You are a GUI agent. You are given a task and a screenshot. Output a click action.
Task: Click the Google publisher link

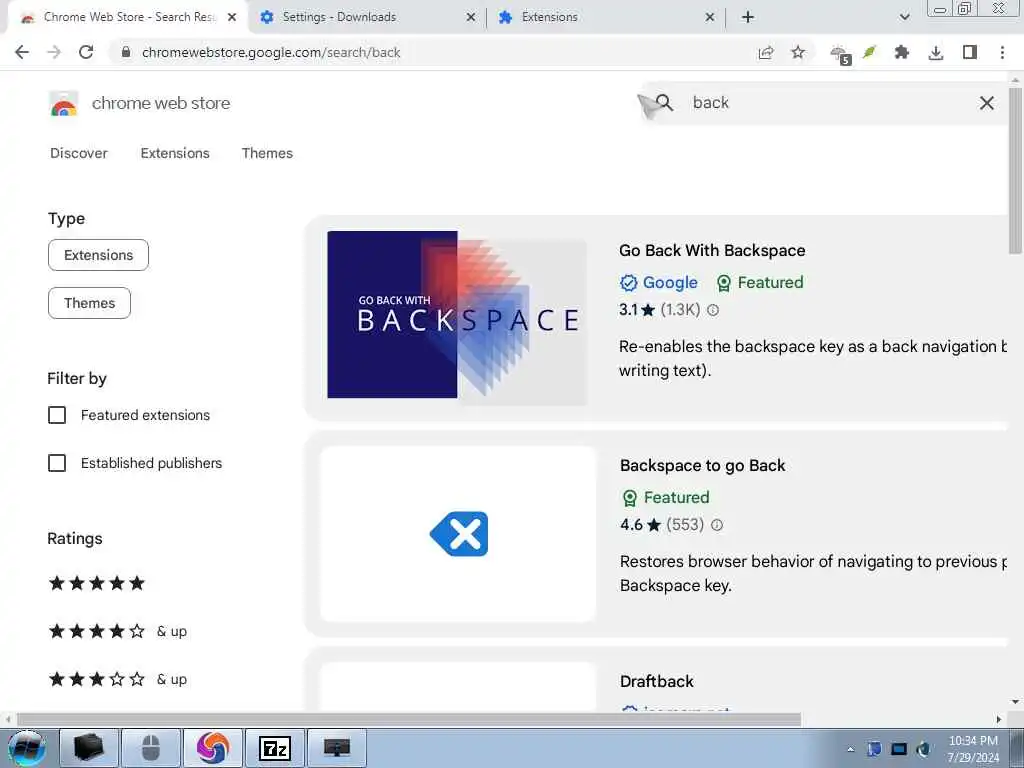coord(670,283)
